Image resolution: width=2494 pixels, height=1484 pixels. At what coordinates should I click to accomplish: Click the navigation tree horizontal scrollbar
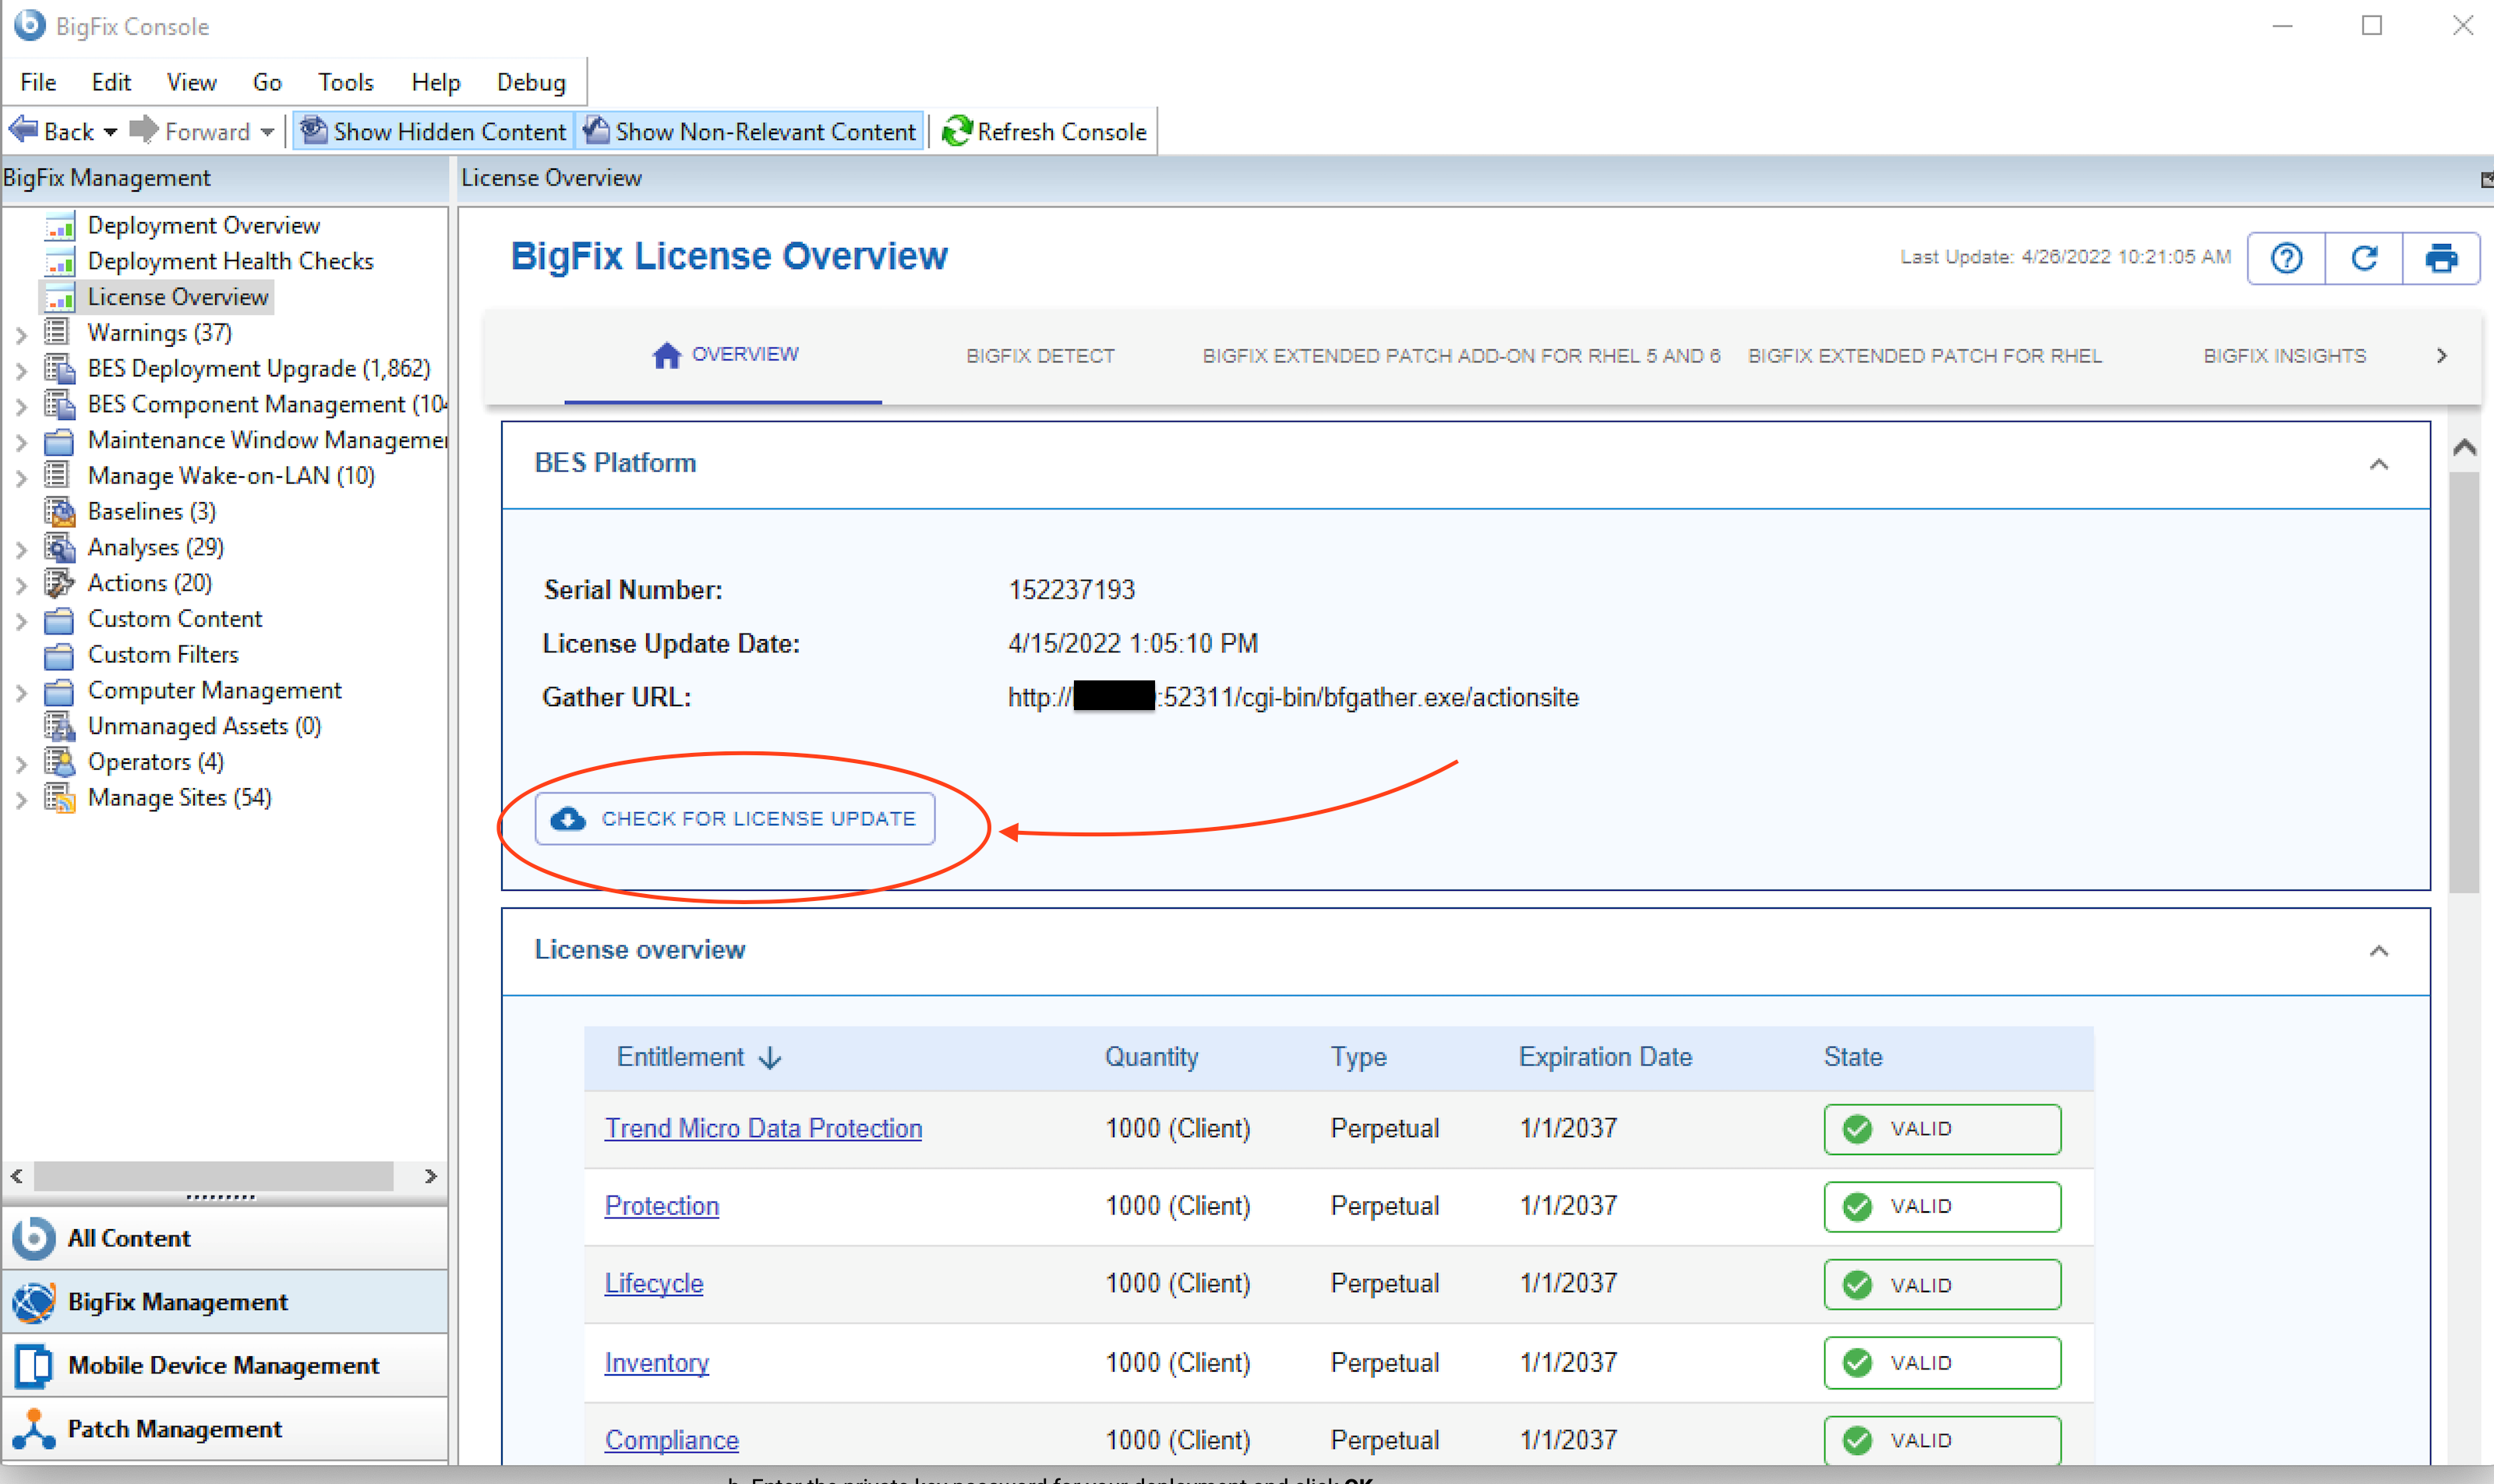coord(213,1176)
